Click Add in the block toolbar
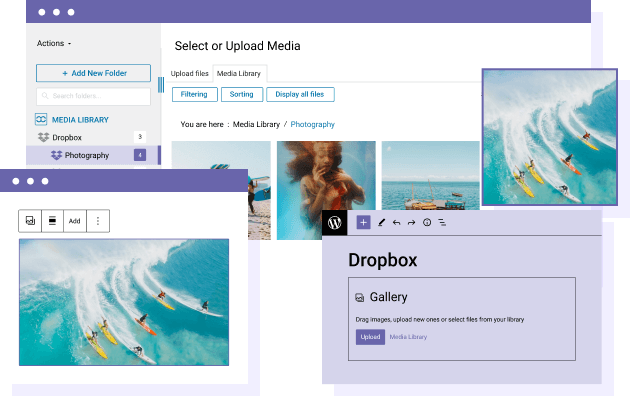This screenshot has height=396, width=630. (x=75, y=221)
